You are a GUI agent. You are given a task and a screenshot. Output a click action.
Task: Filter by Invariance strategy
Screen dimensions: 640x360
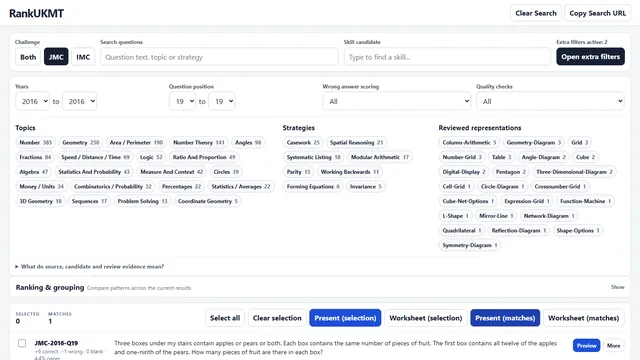(365, 187)
